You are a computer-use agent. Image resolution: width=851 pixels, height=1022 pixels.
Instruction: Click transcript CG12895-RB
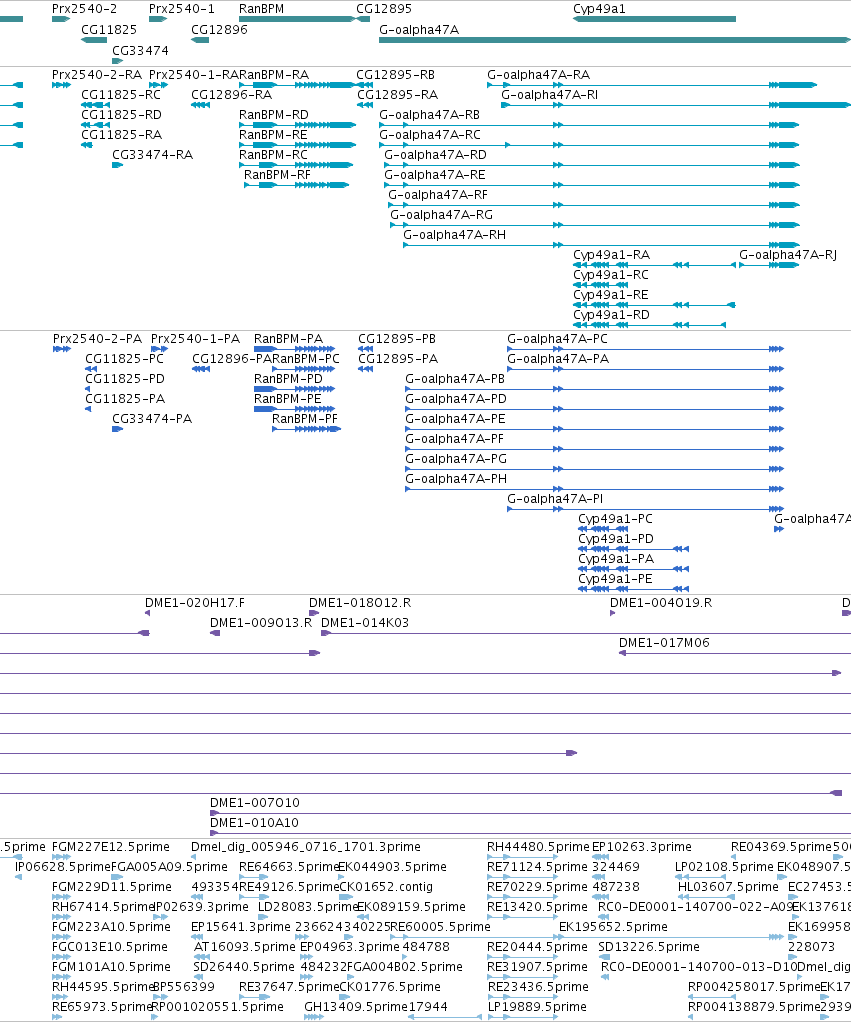click(x=396, y=74)
